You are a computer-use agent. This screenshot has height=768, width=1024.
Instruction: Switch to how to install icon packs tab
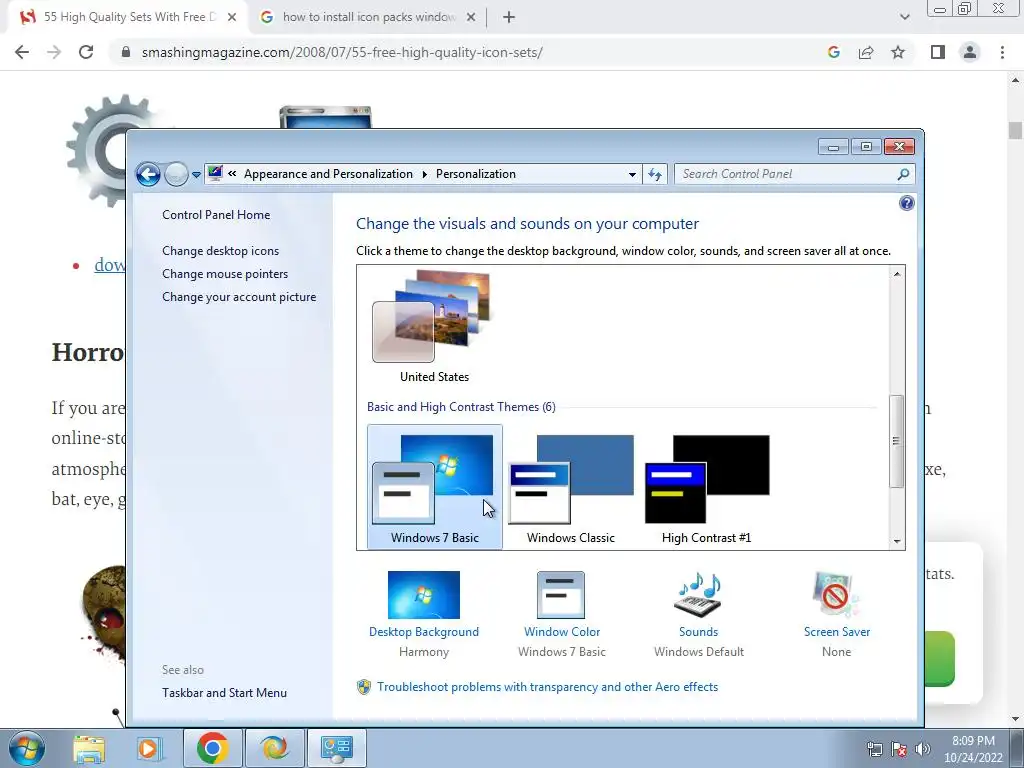point(368,17)
